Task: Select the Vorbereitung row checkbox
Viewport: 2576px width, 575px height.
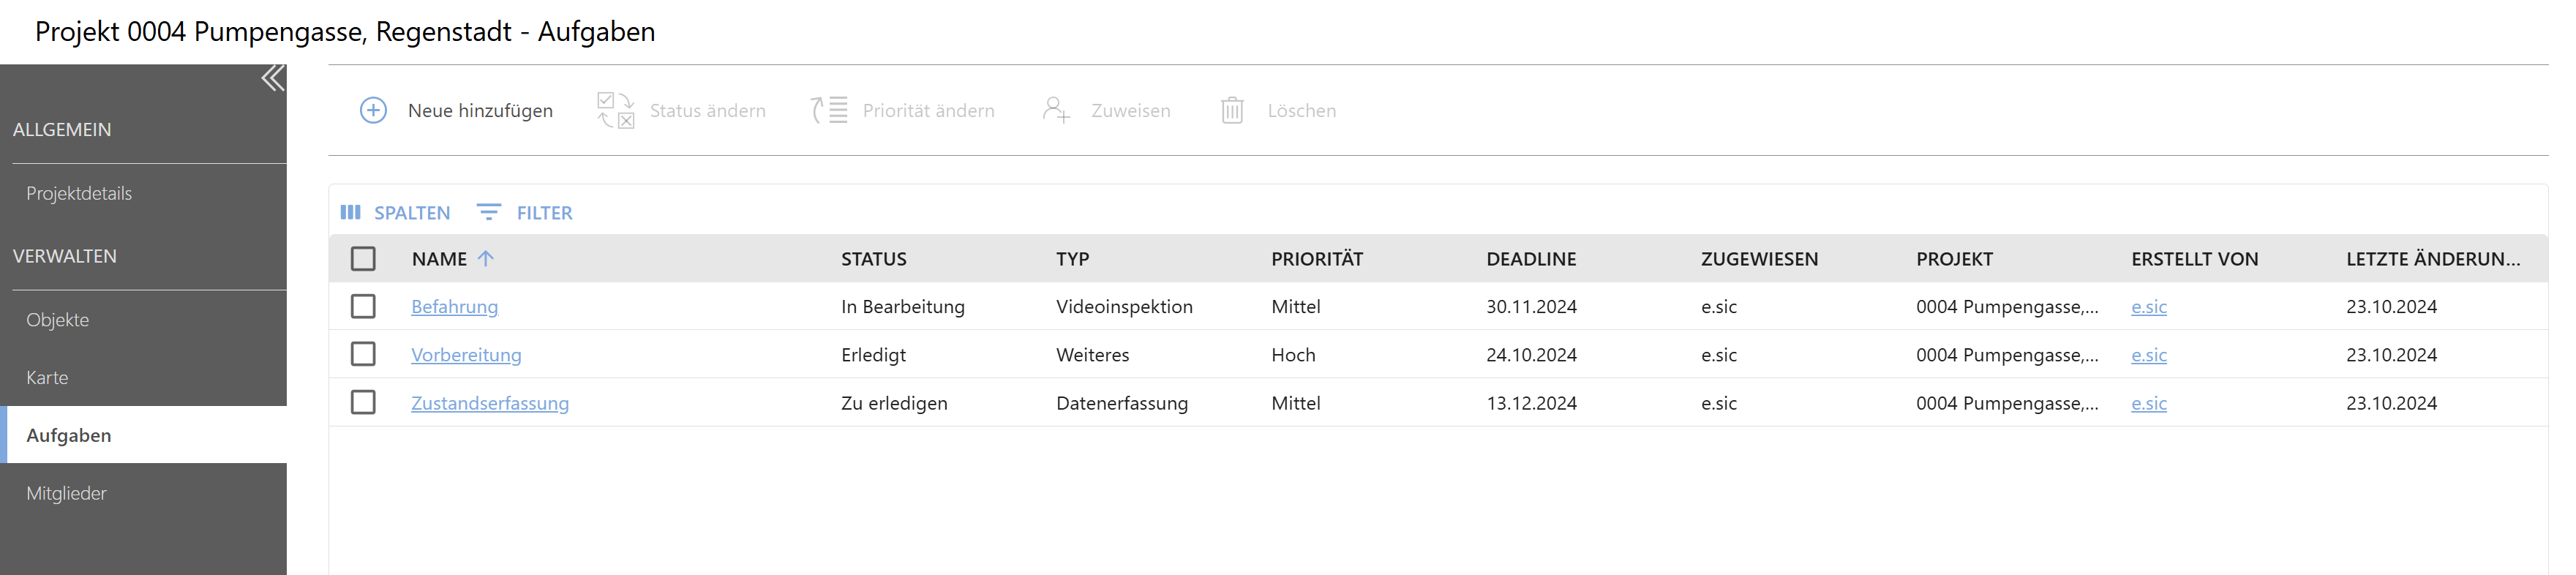Action: (x=363, y=354)
